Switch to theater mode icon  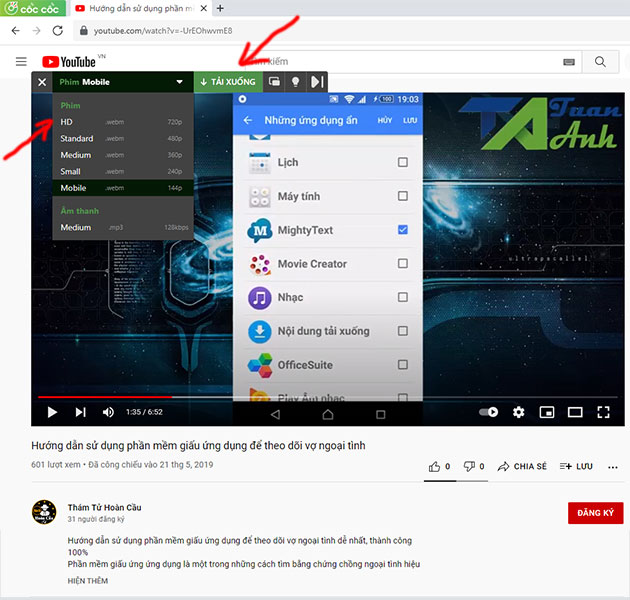point(575,412)
